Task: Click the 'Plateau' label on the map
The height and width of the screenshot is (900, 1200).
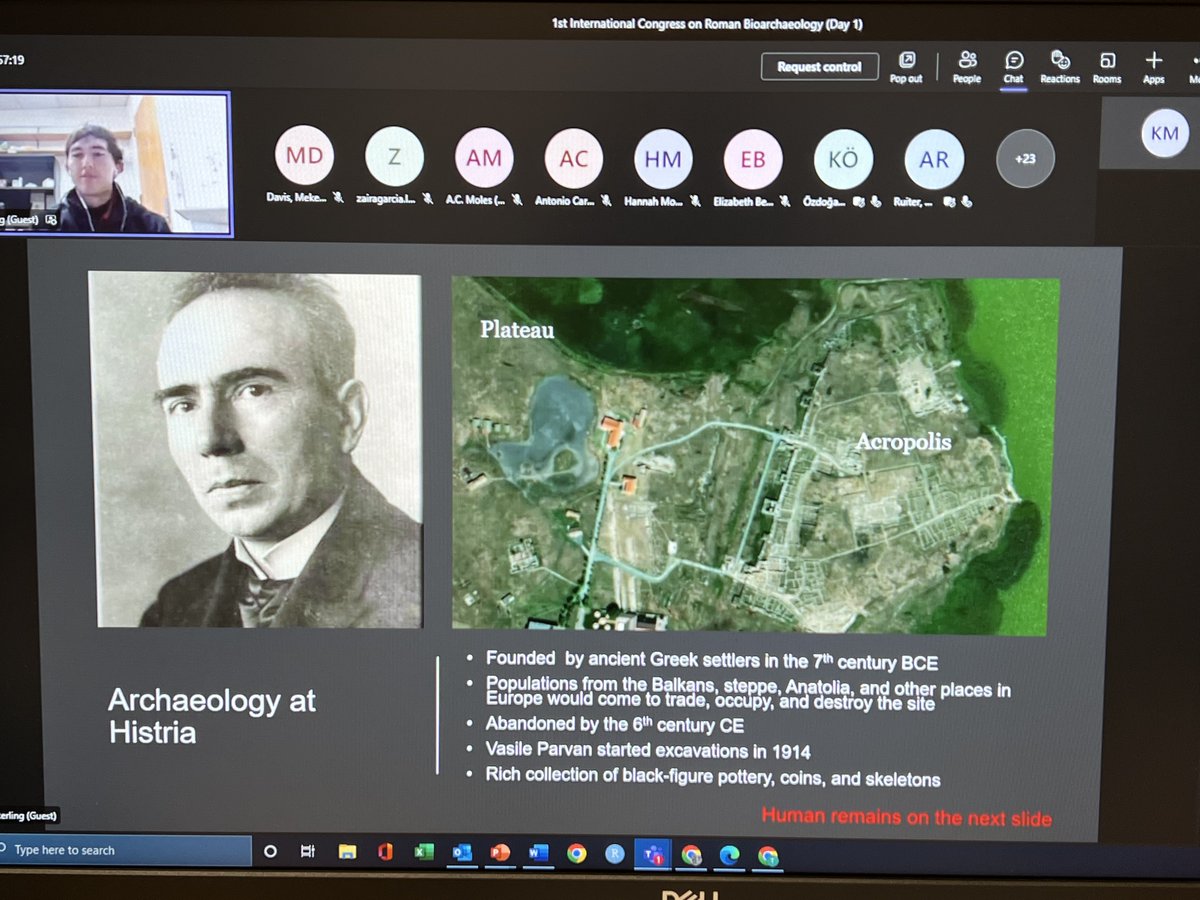Action: point(517,329)
